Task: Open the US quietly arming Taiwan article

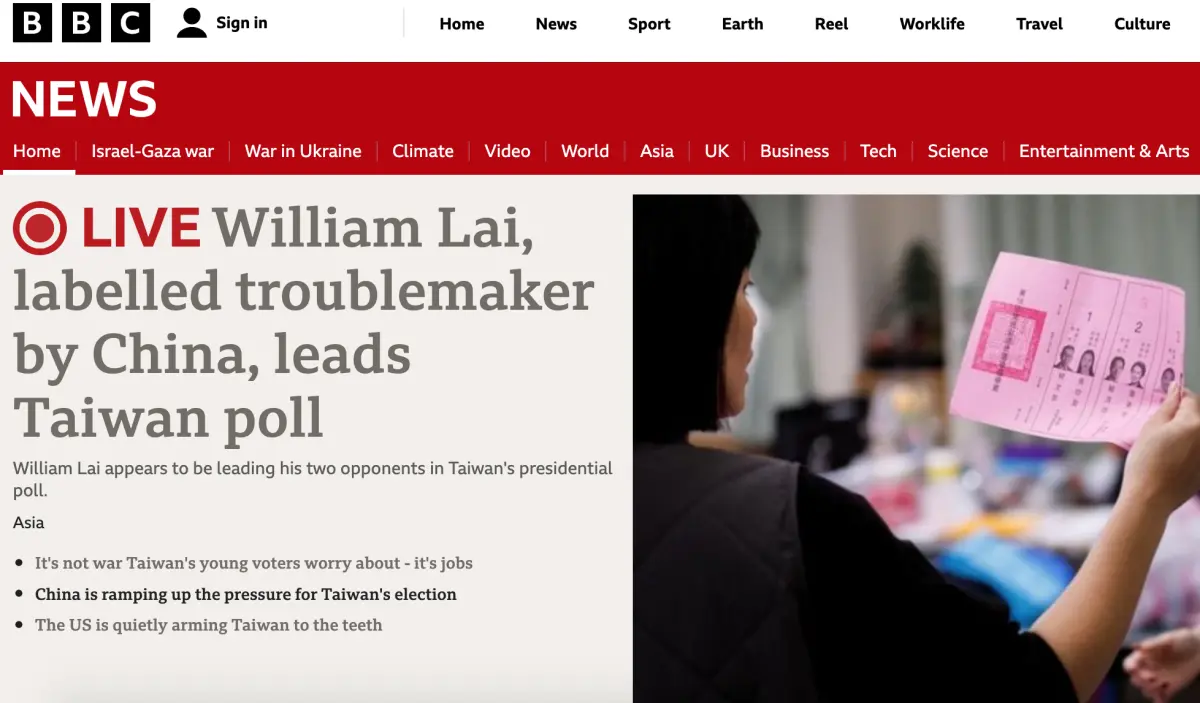Action: pos(209,625)
